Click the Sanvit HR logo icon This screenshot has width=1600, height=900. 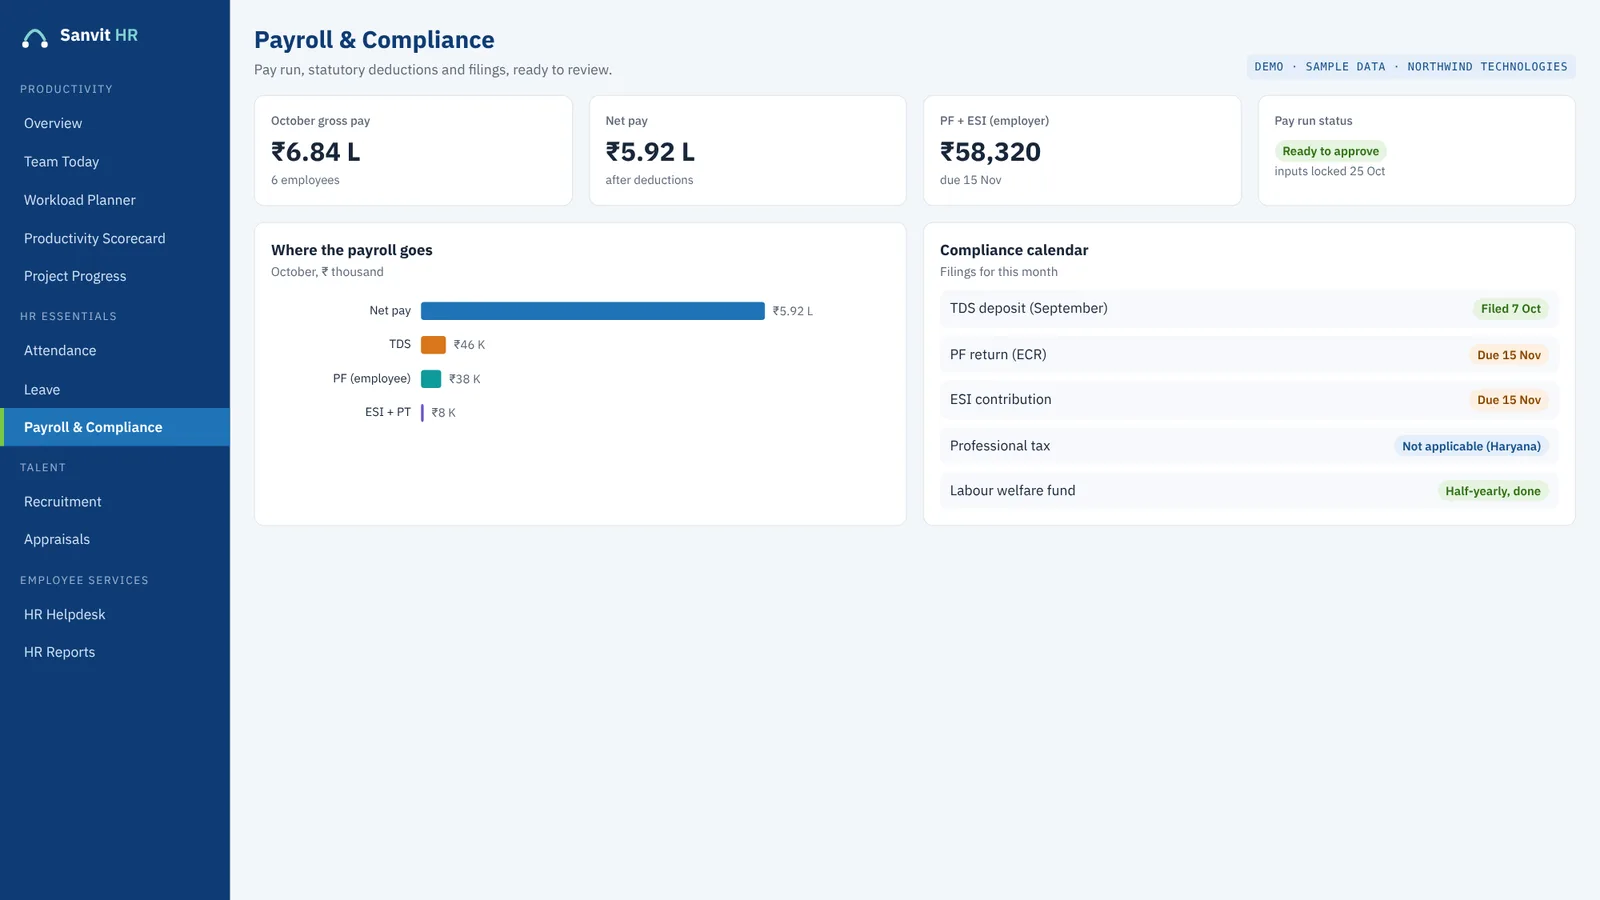(35, 38)
